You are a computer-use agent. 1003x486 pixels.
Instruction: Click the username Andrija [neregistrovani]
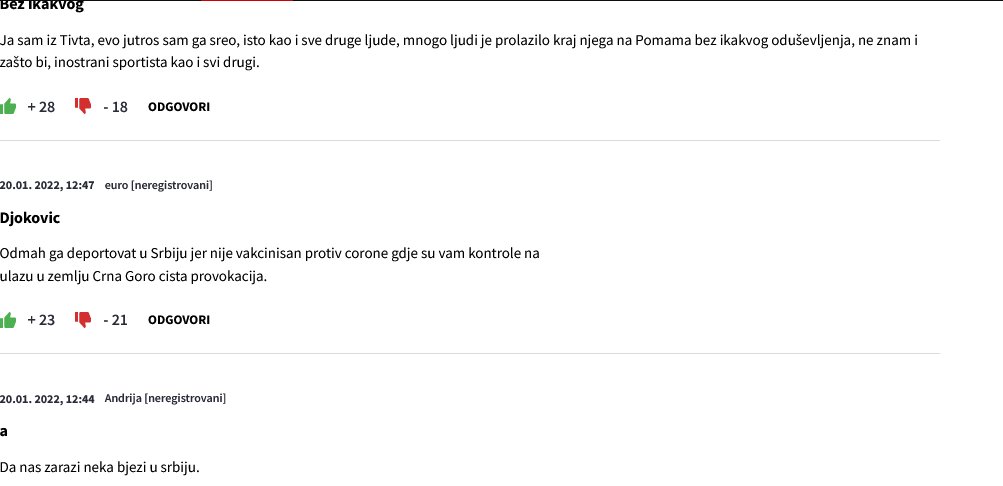[165, 399]
